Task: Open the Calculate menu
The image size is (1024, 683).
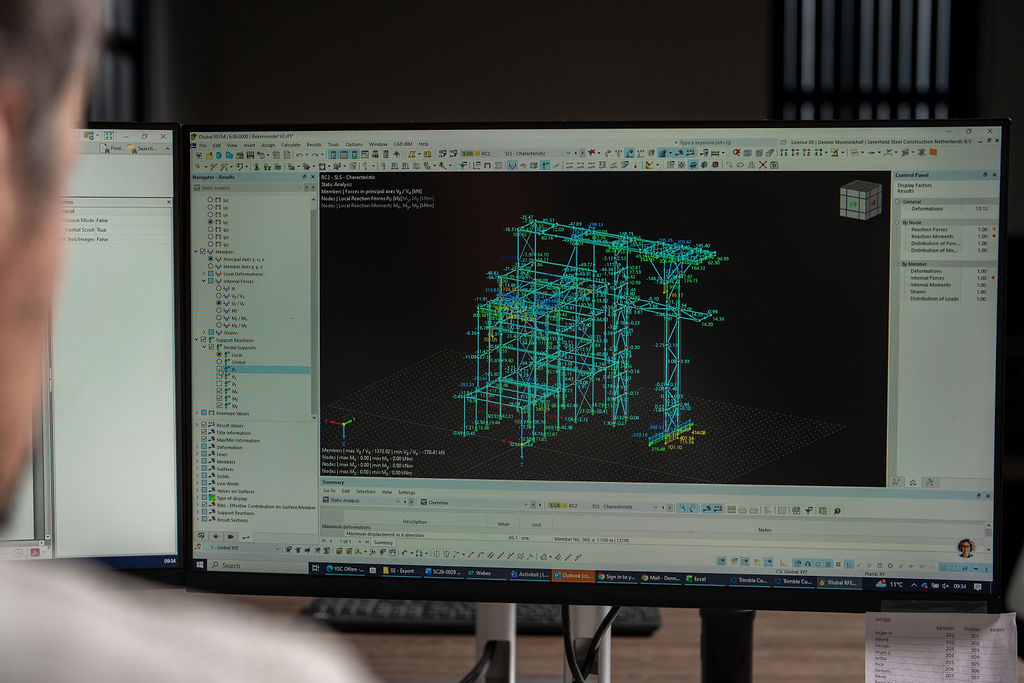Action: [x=291, y=145]
